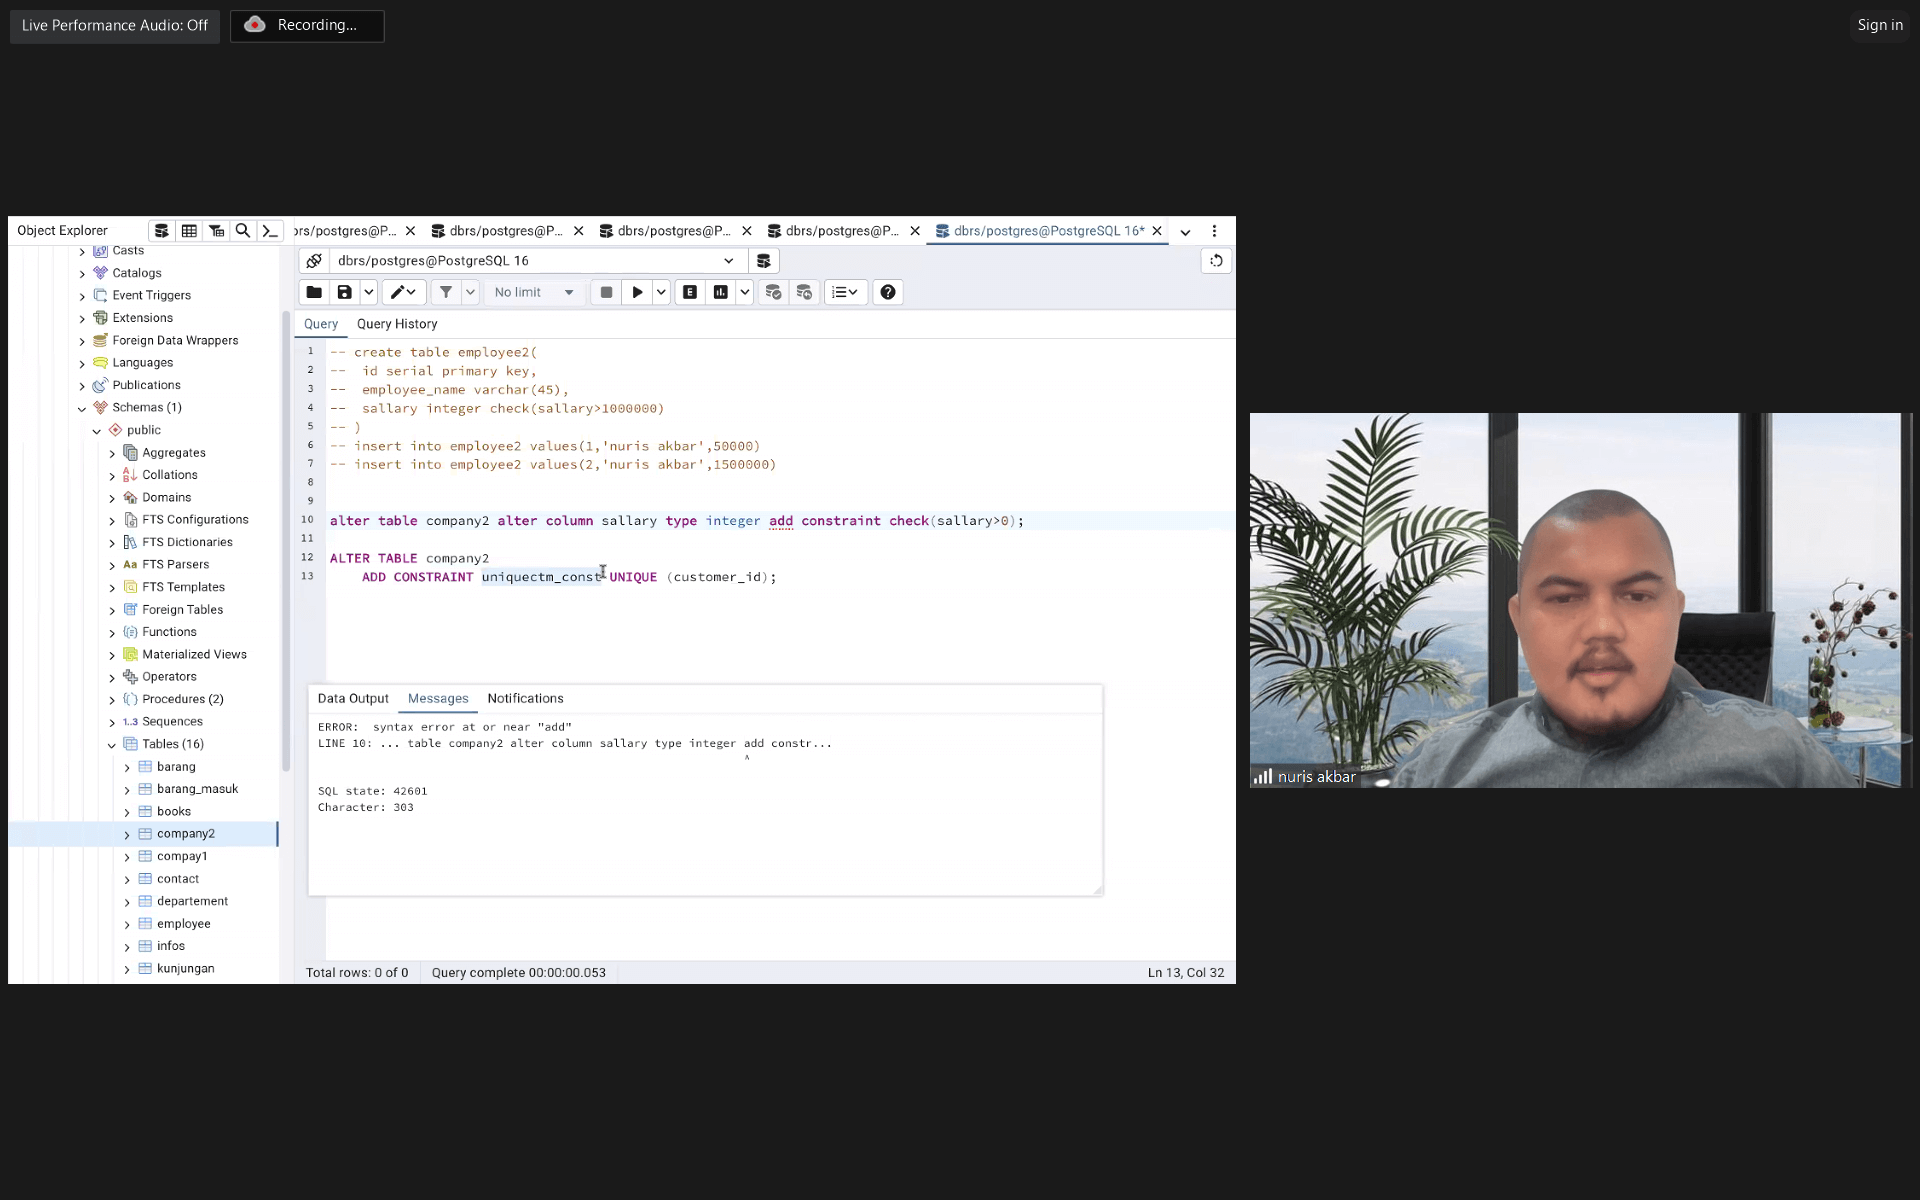Toggle the connection status icon
1920x1200 pixels.
click(314, 261)
